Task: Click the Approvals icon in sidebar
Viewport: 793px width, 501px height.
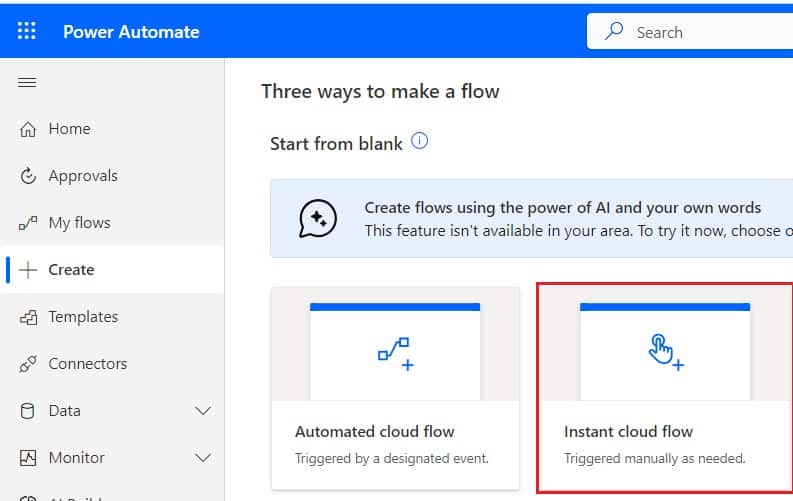Action: coord(28,176)
